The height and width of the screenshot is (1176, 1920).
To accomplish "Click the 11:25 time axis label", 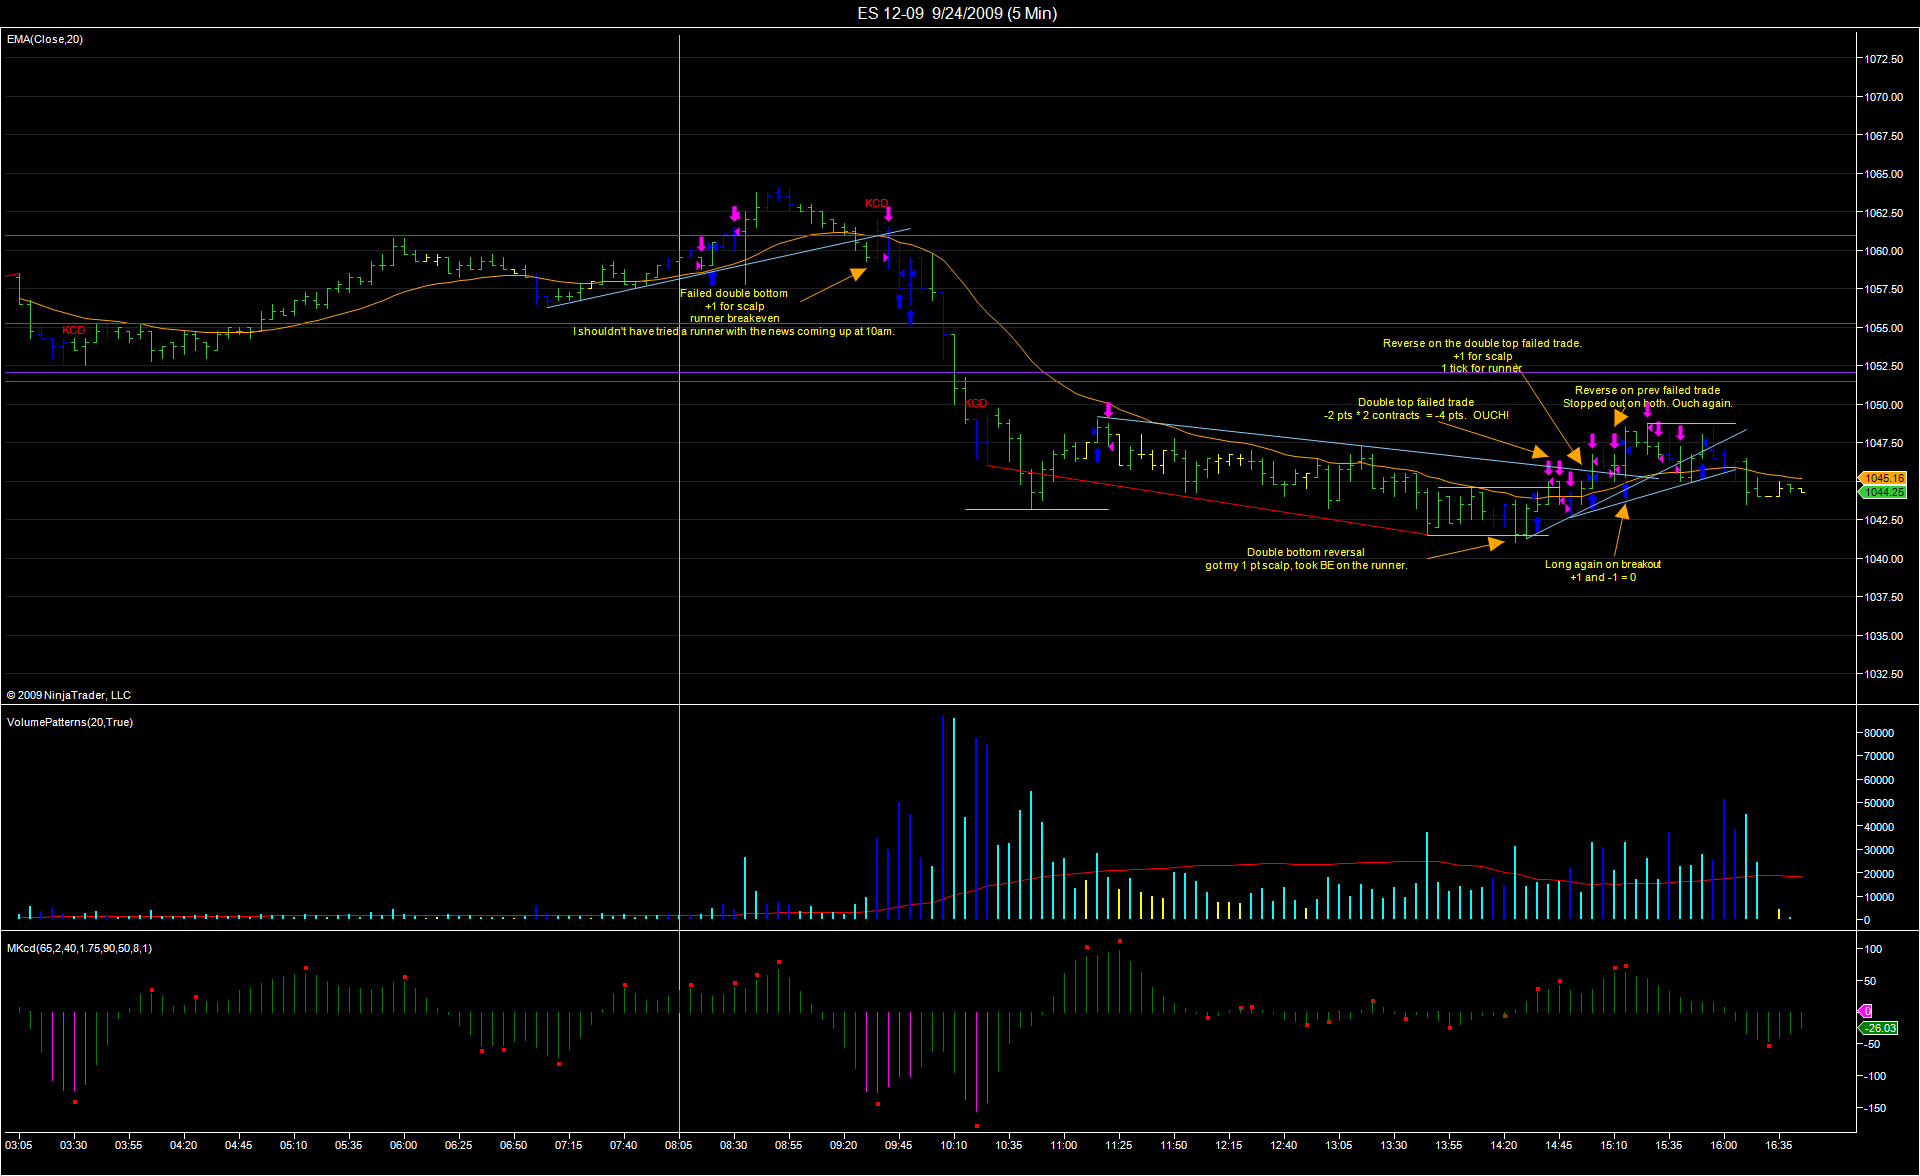I will [1118, 1145].
